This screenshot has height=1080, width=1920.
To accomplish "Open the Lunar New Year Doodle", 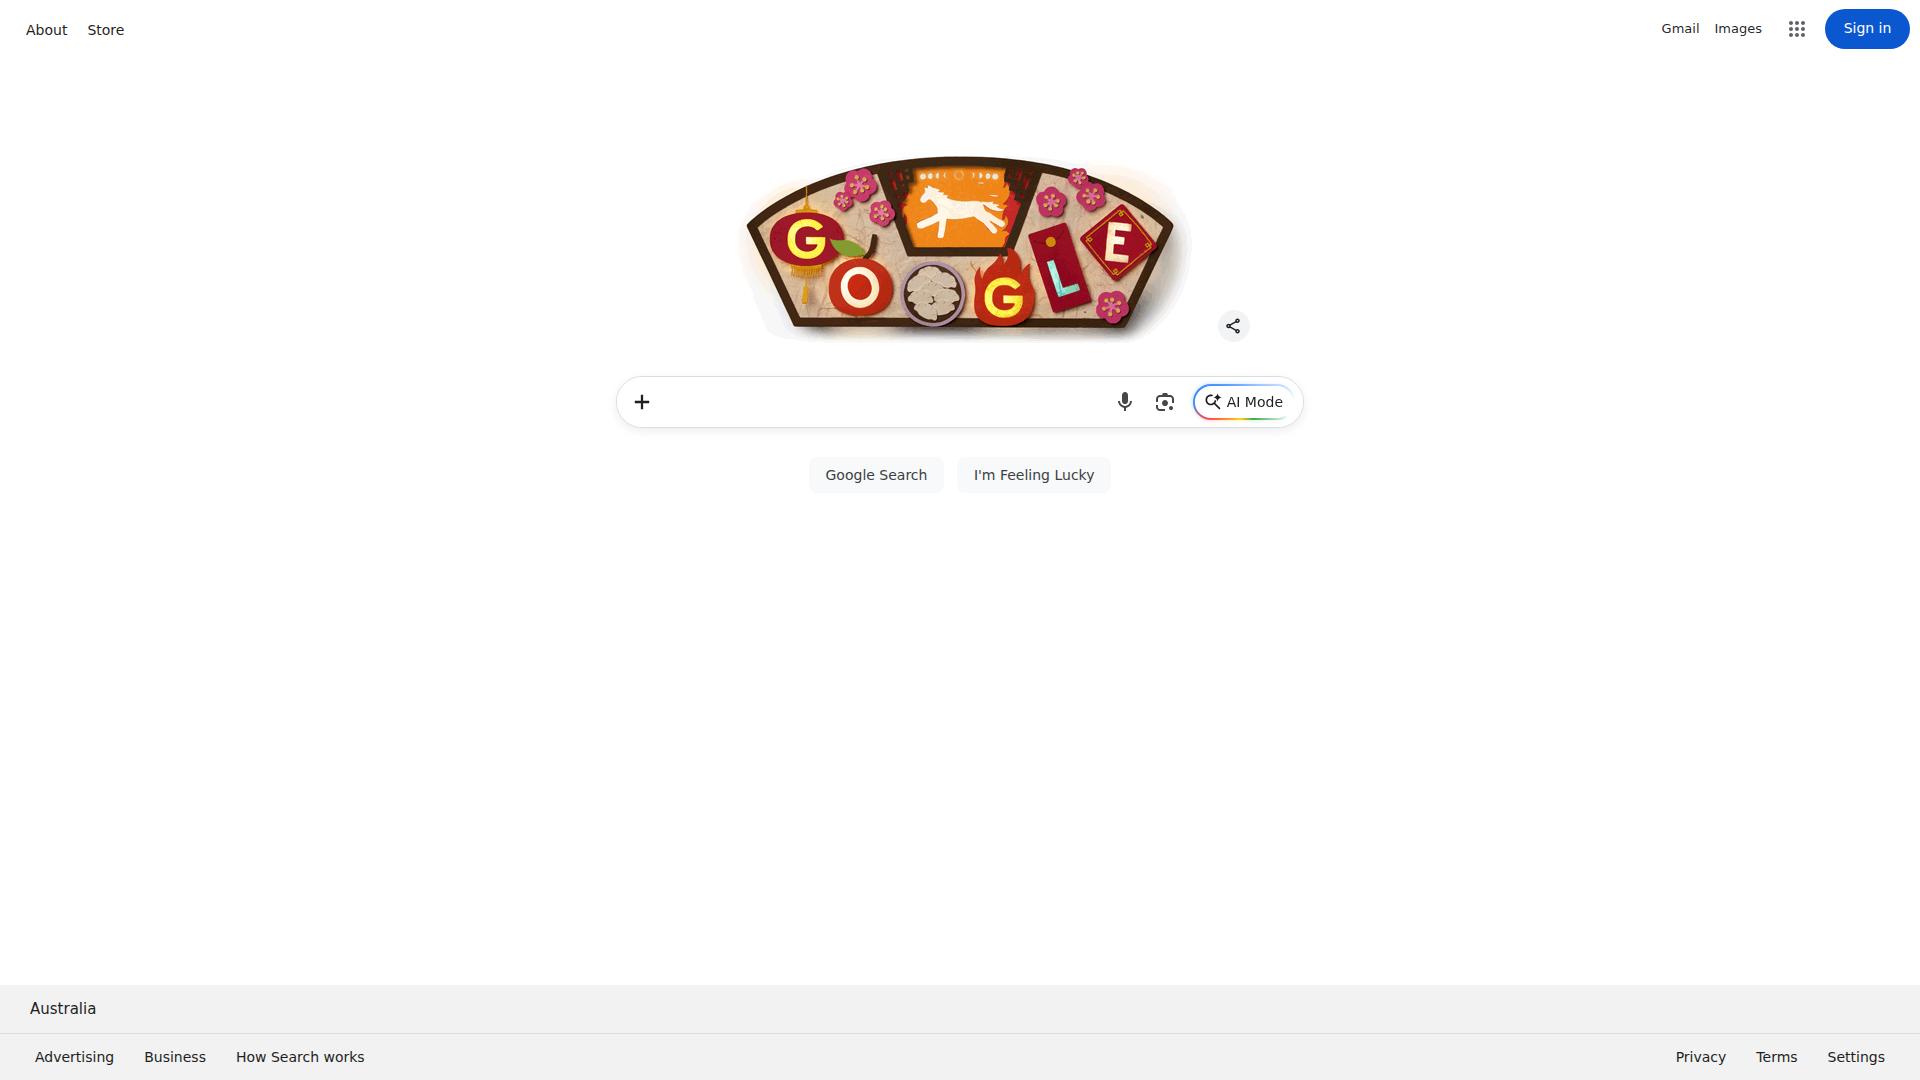I will 960,248.
